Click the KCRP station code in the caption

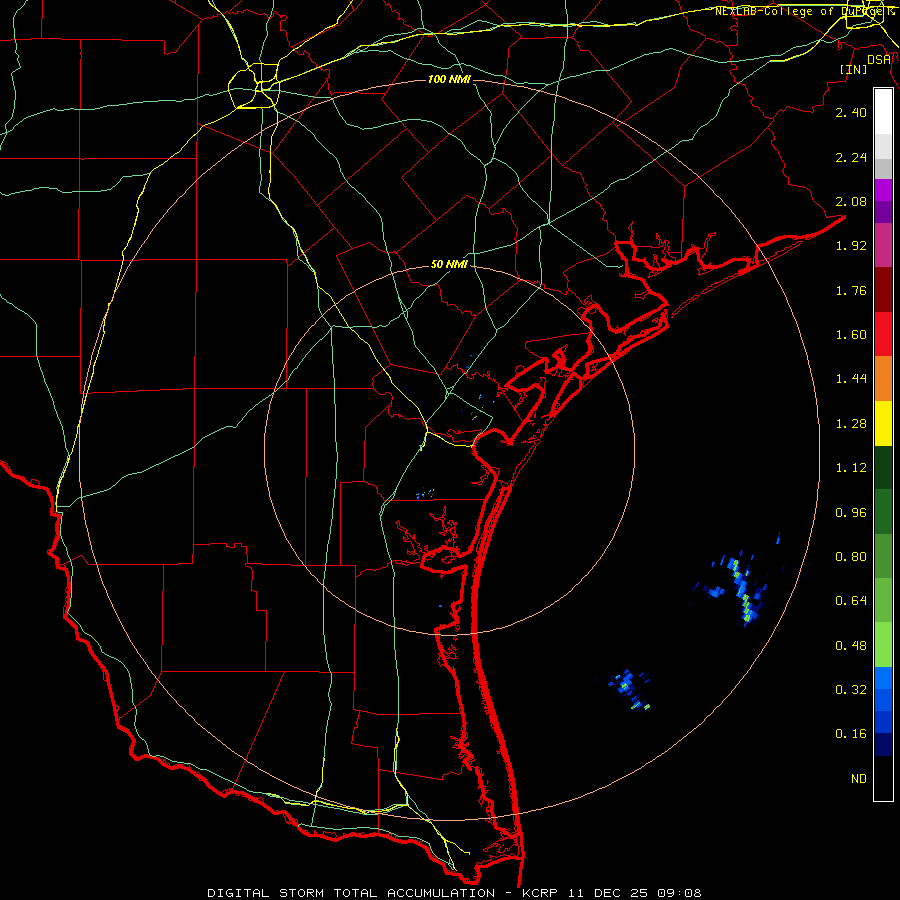(540, 893)
